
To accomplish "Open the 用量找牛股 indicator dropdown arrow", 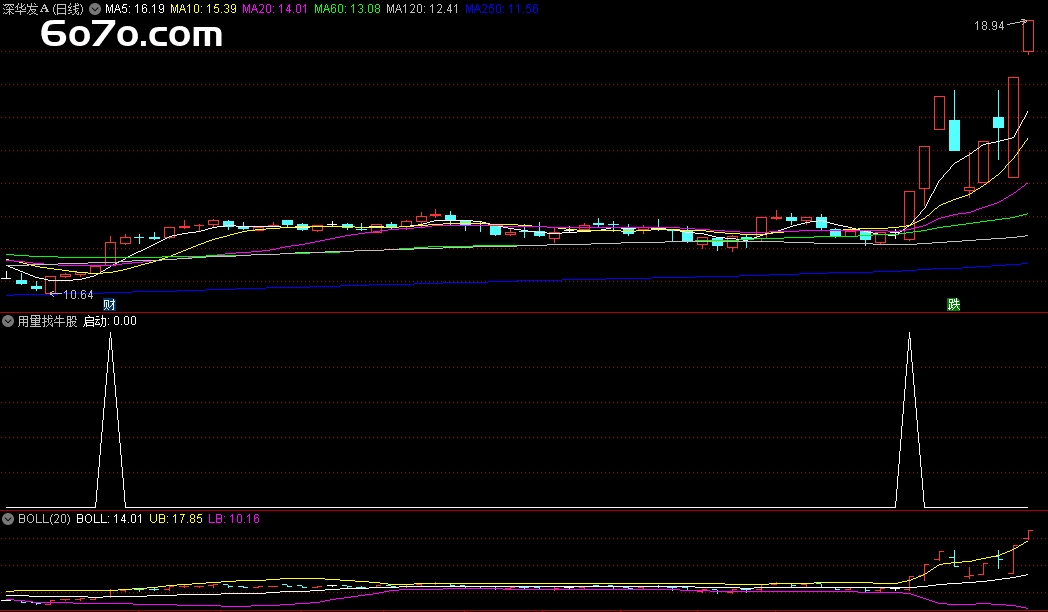I will pyautogui.click(x=8, y=321).
